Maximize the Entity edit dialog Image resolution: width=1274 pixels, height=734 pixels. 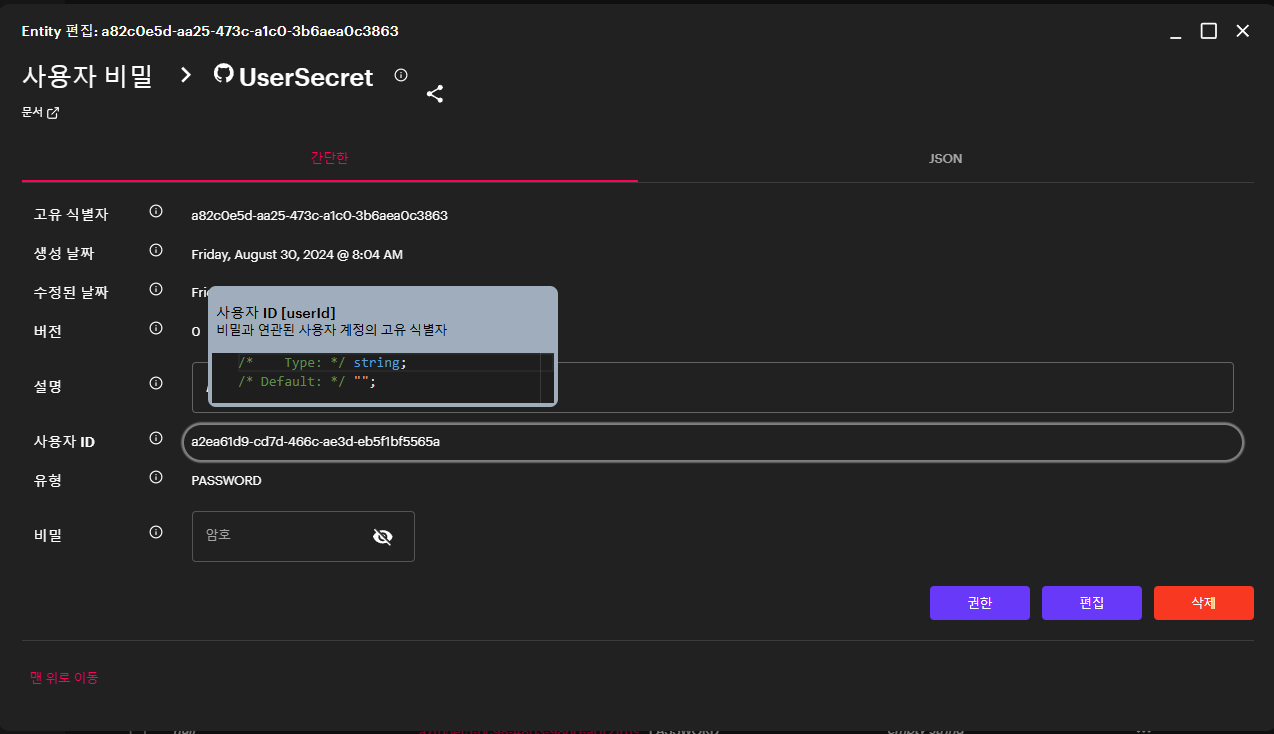(x=1208, y=31)
